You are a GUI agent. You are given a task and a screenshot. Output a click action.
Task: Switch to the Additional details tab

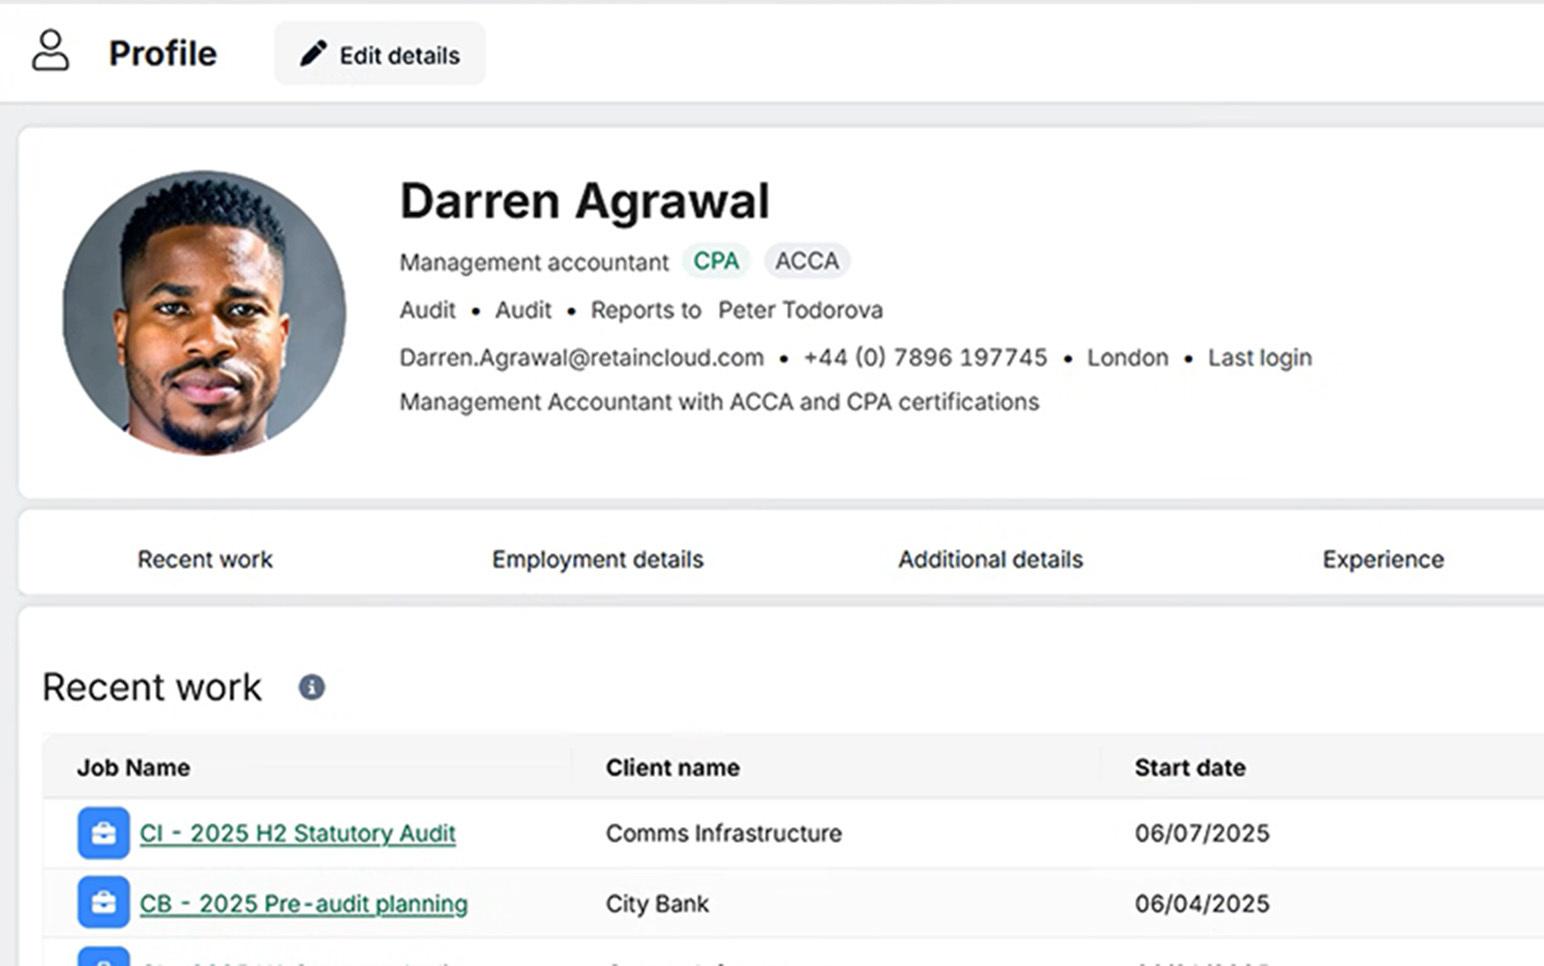click(x=989, y=559)
